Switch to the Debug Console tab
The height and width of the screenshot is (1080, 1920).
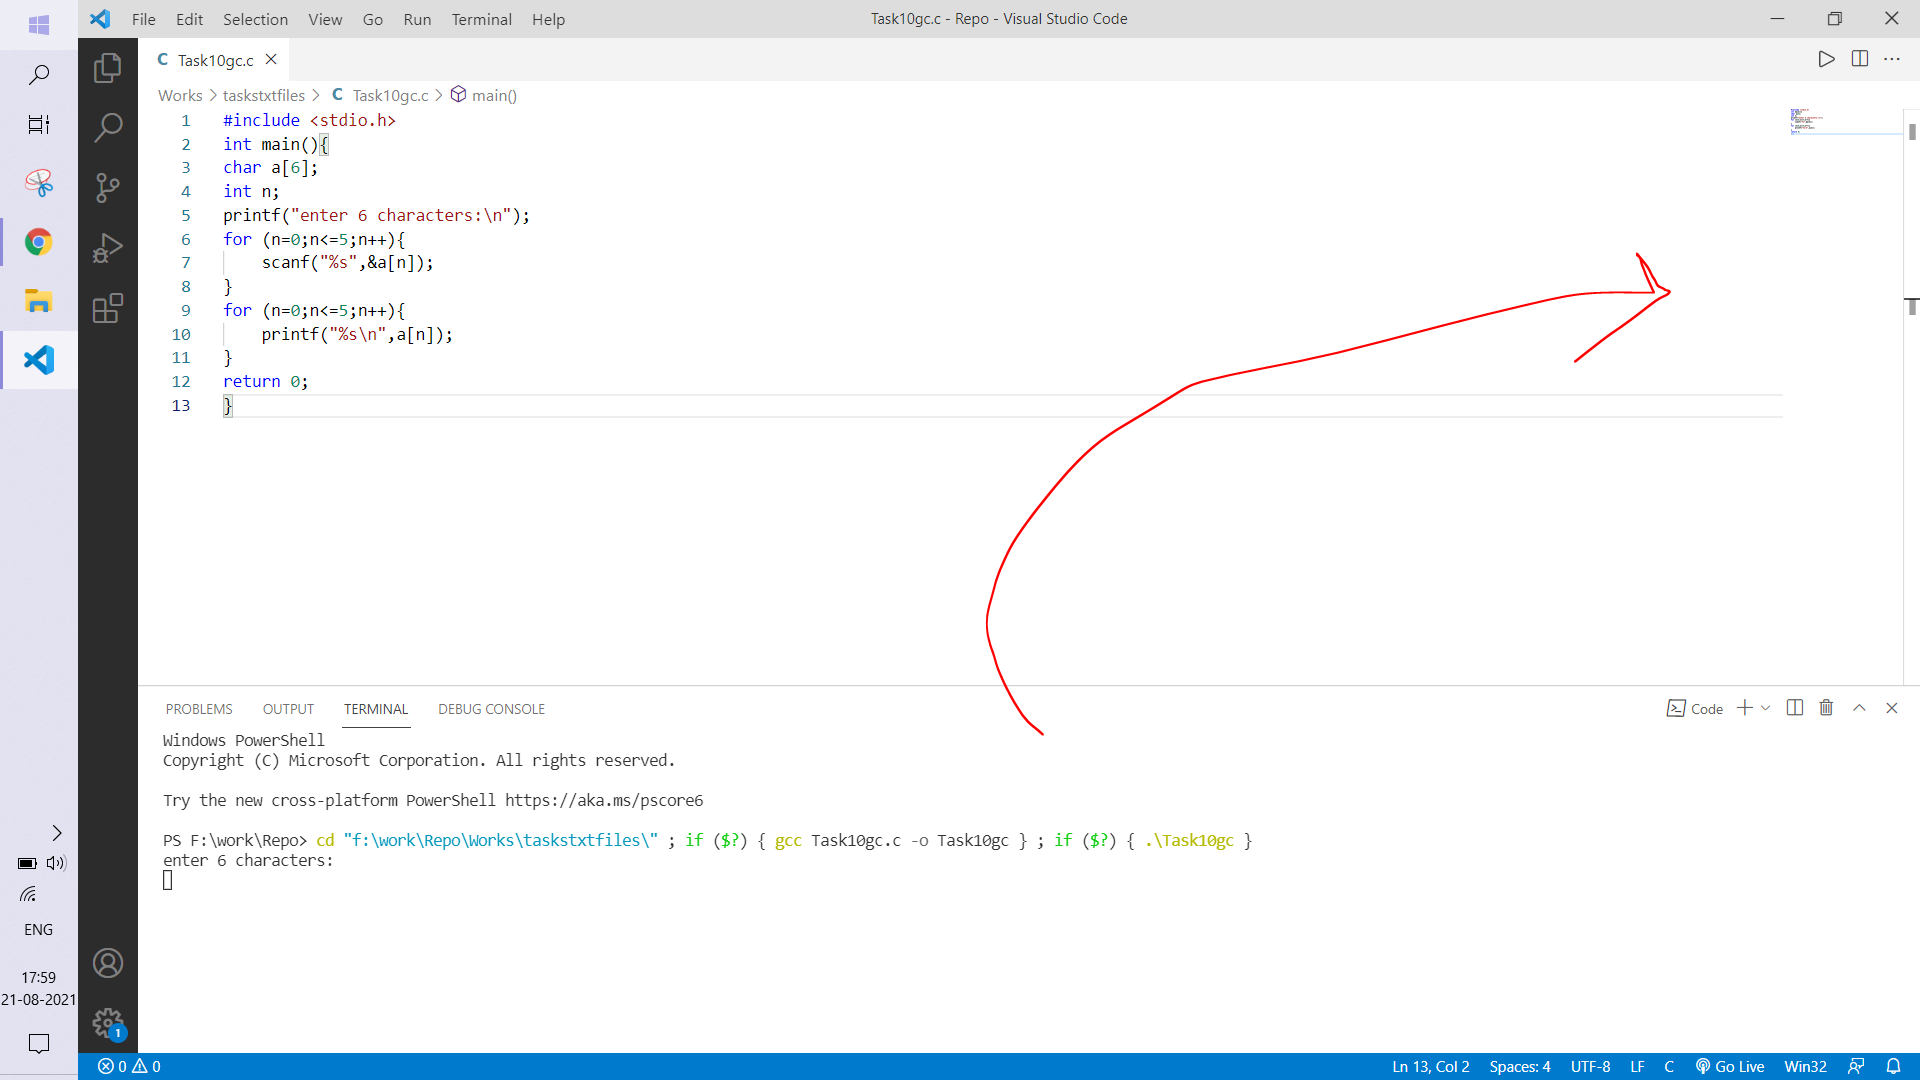point(491,708)
